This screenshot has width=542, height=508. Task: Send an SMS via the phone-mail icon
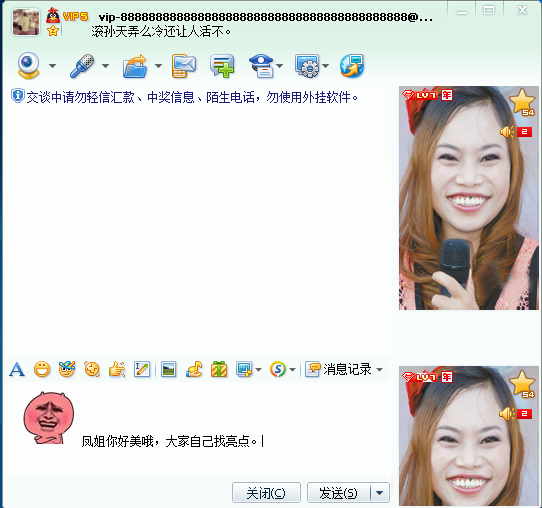184,66
